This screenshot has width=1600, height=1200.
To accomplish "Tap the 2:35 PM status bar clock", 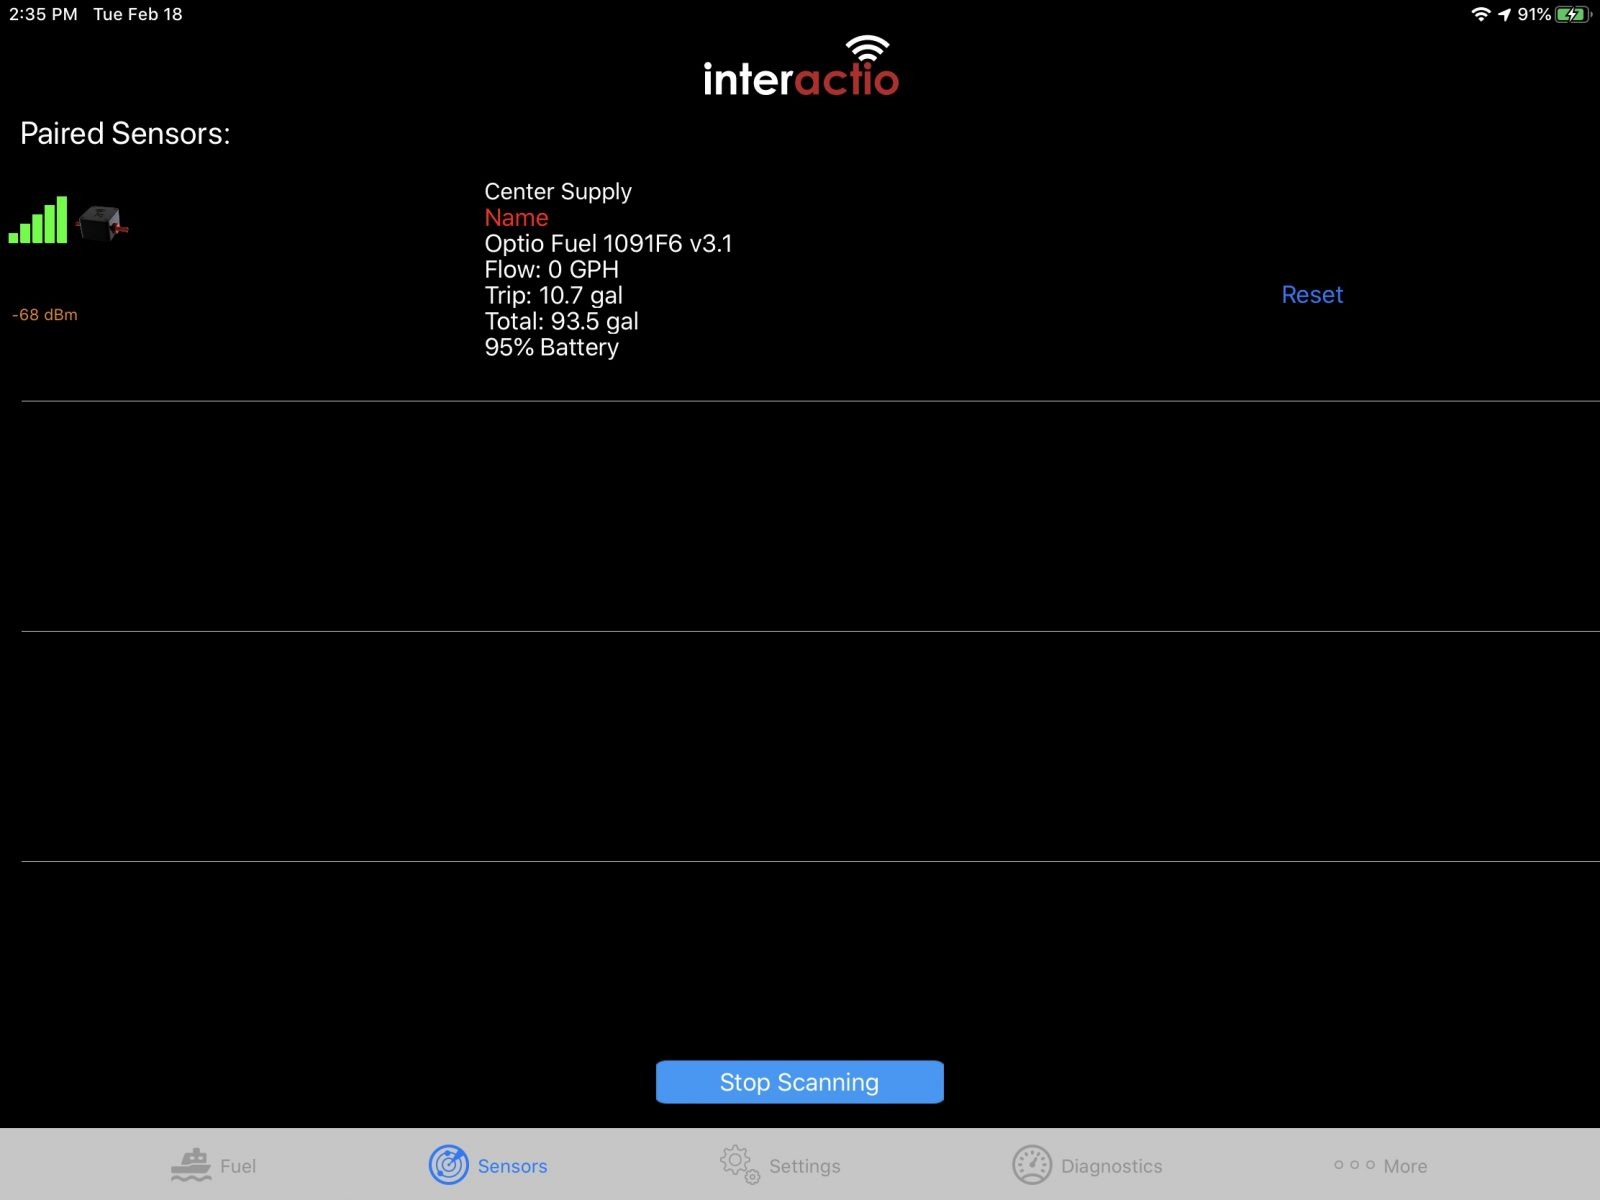I will tap(43, 14).
